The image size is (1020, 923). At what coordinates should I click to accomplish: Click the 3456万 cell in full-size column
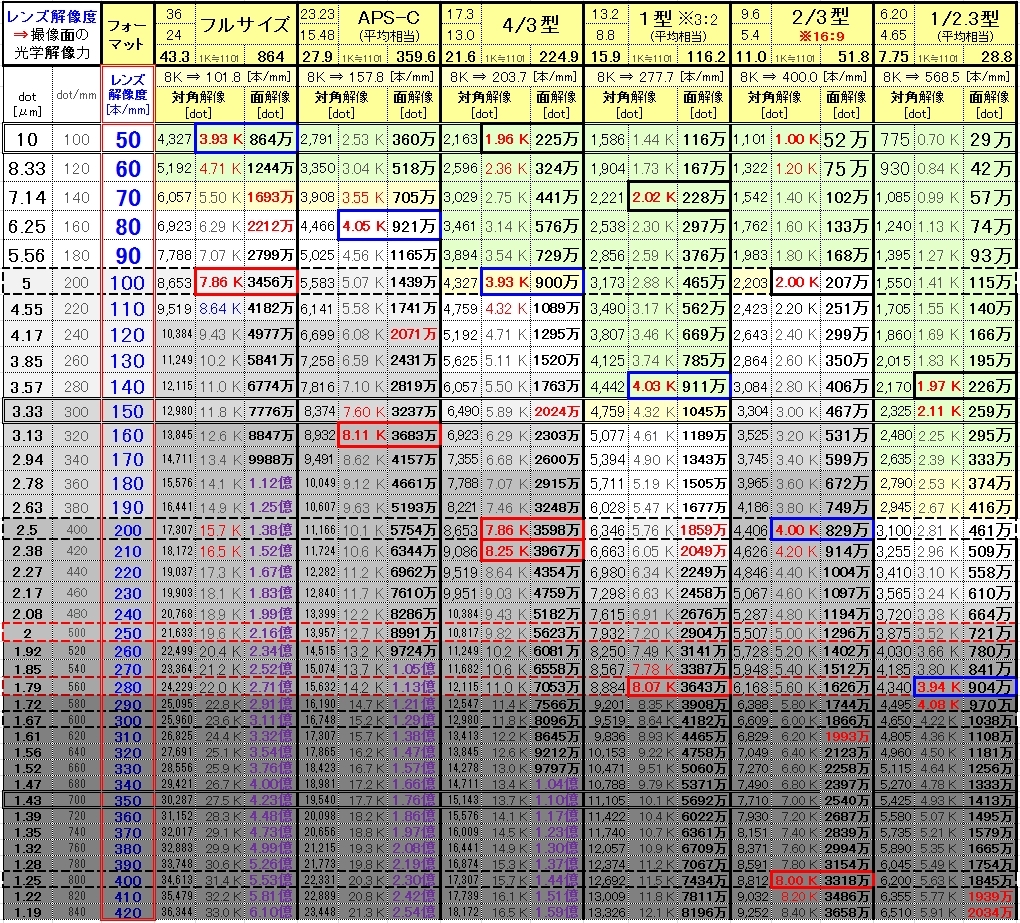point(271,283)
